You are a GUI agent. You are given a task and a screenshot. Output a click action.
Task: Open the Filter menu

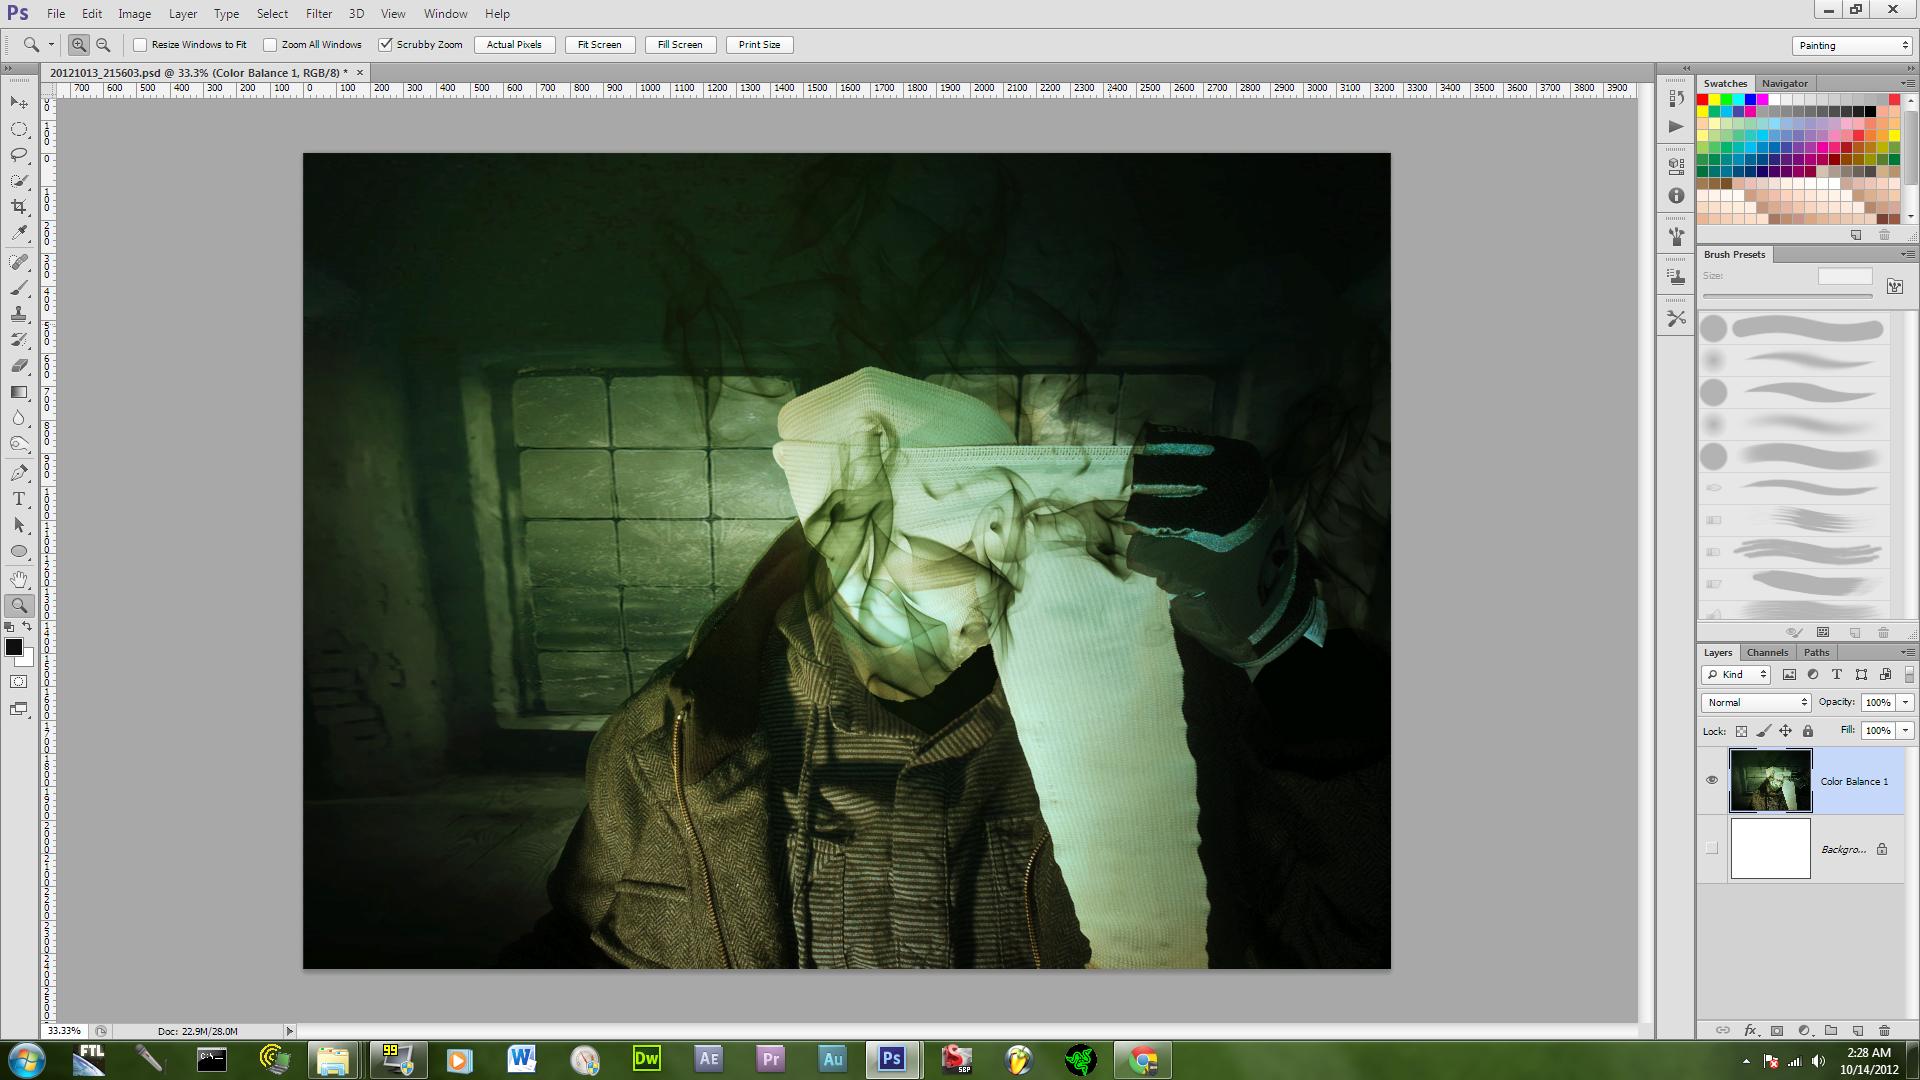tap(319, 14)
